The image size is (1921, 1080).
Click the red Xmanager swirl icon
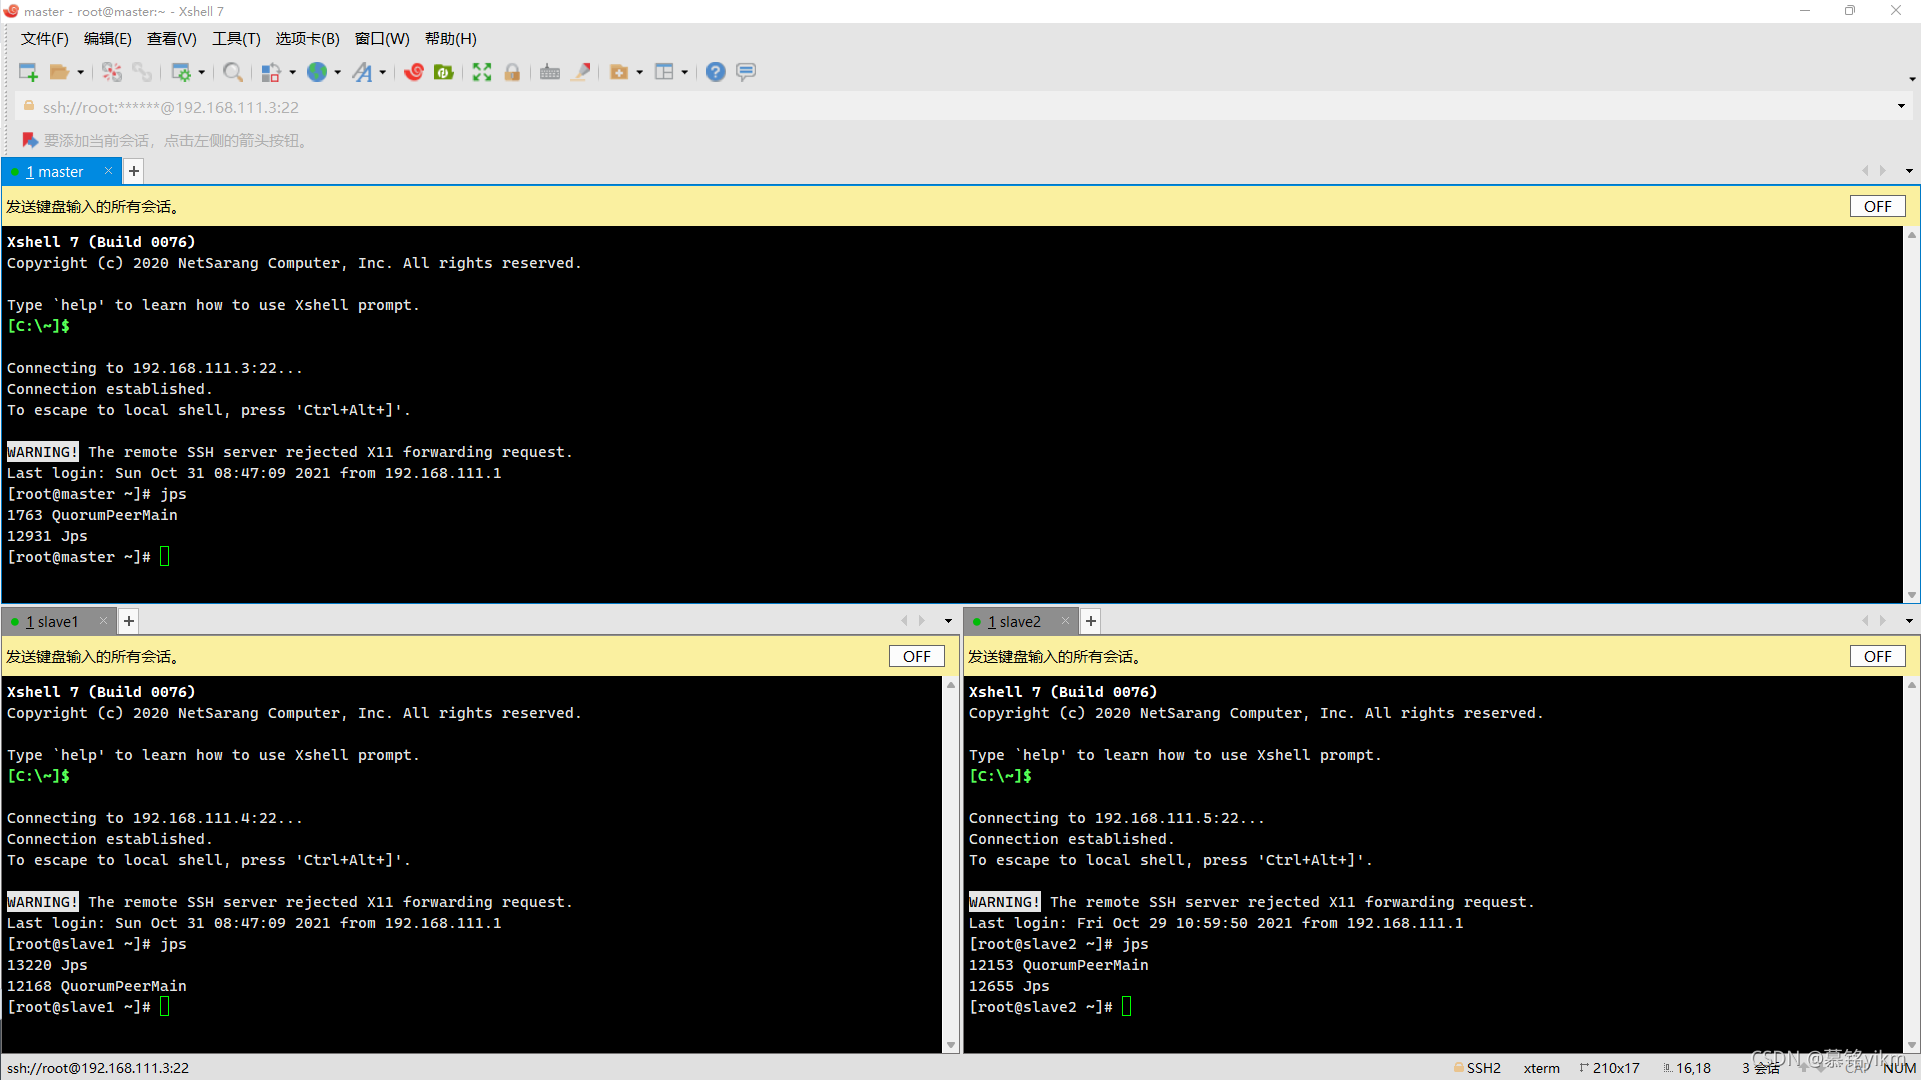414,72
